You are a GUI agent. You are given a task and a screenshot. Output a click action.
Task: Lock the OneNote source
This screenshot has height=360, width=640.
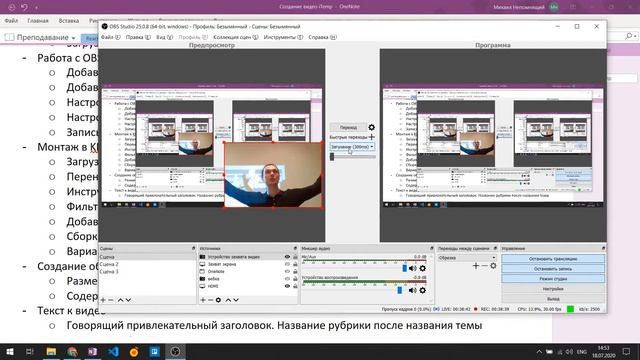point(295,271)
